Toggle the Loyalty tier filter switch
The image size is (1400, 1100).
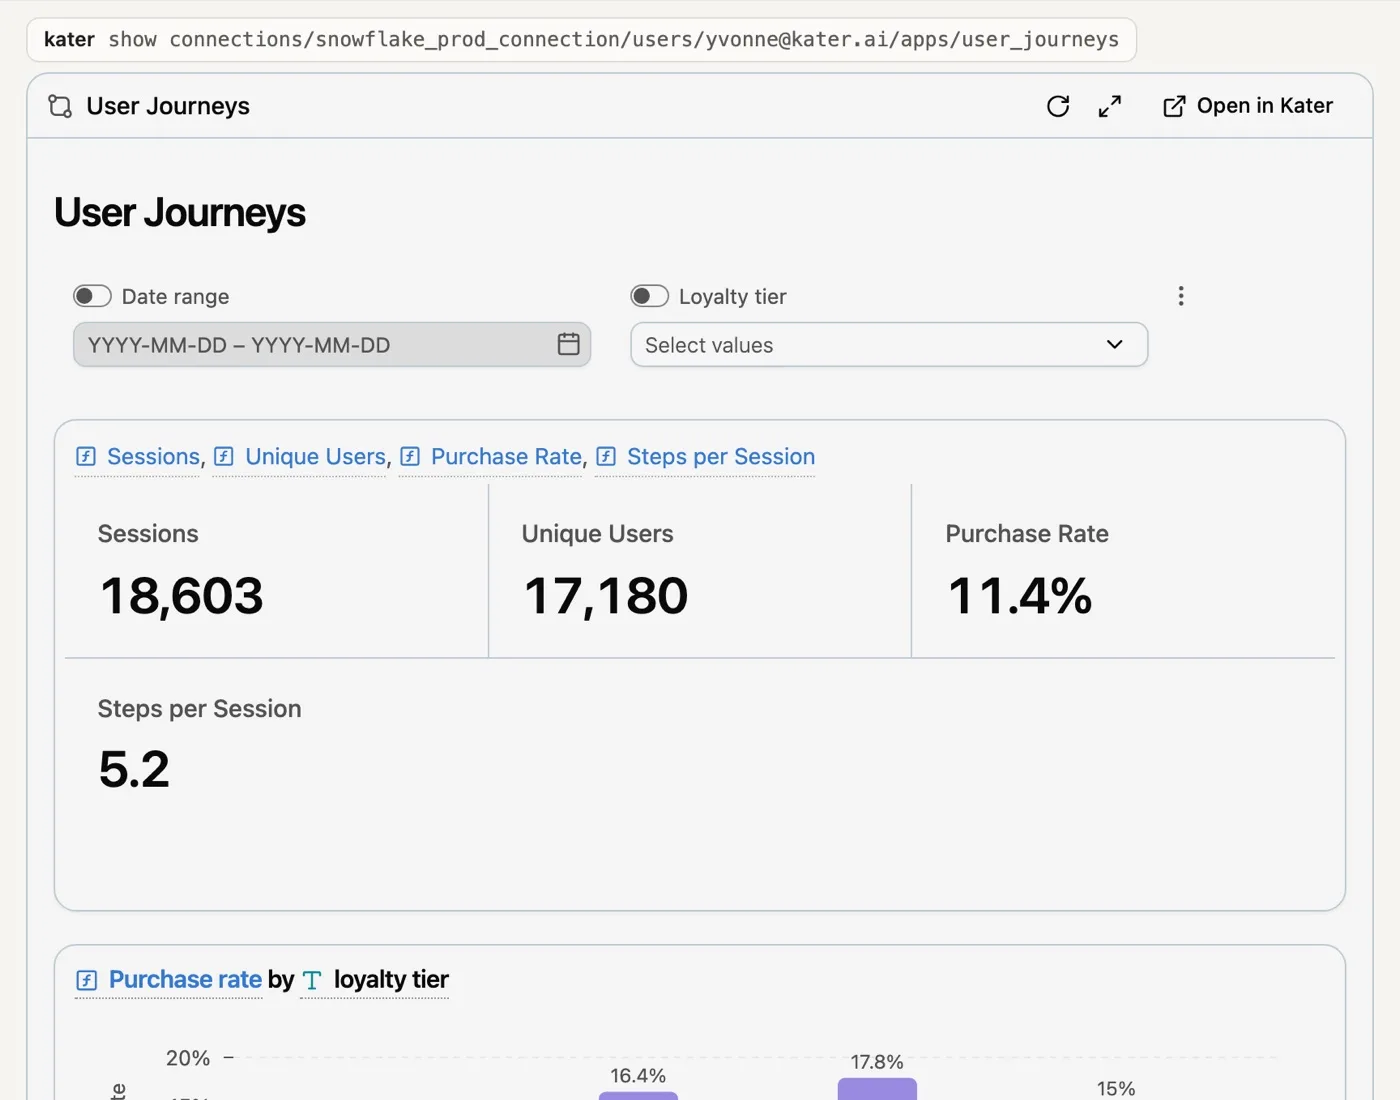[649, 296]
